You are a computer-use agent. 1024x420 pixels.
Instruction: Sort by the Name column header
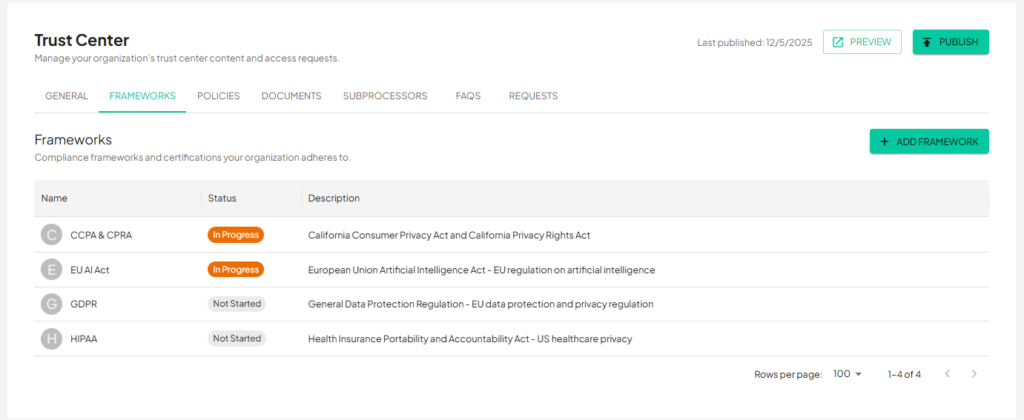pos(54,198)
